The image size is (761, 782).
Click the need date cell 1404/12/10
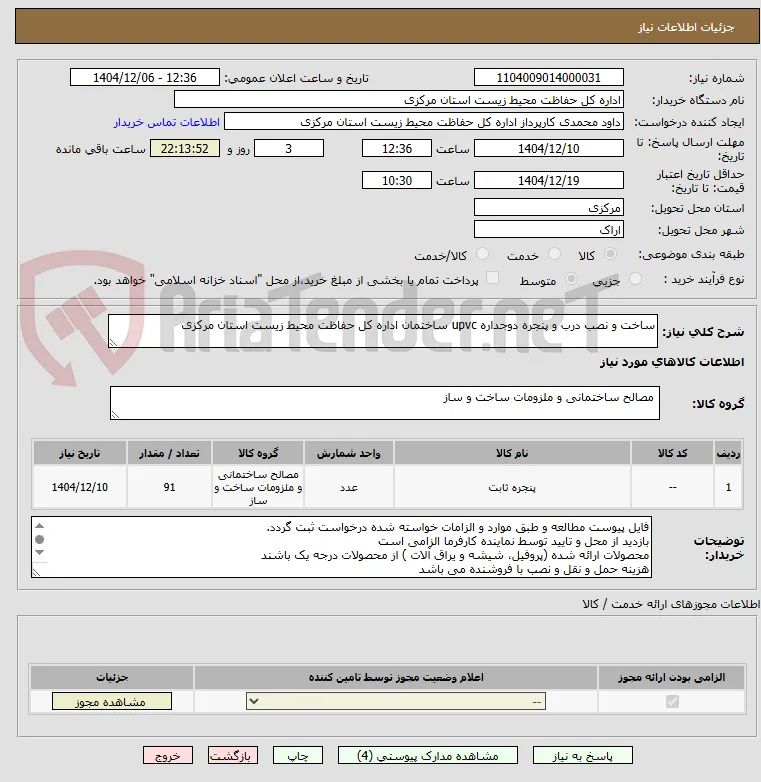coord(80,487)
